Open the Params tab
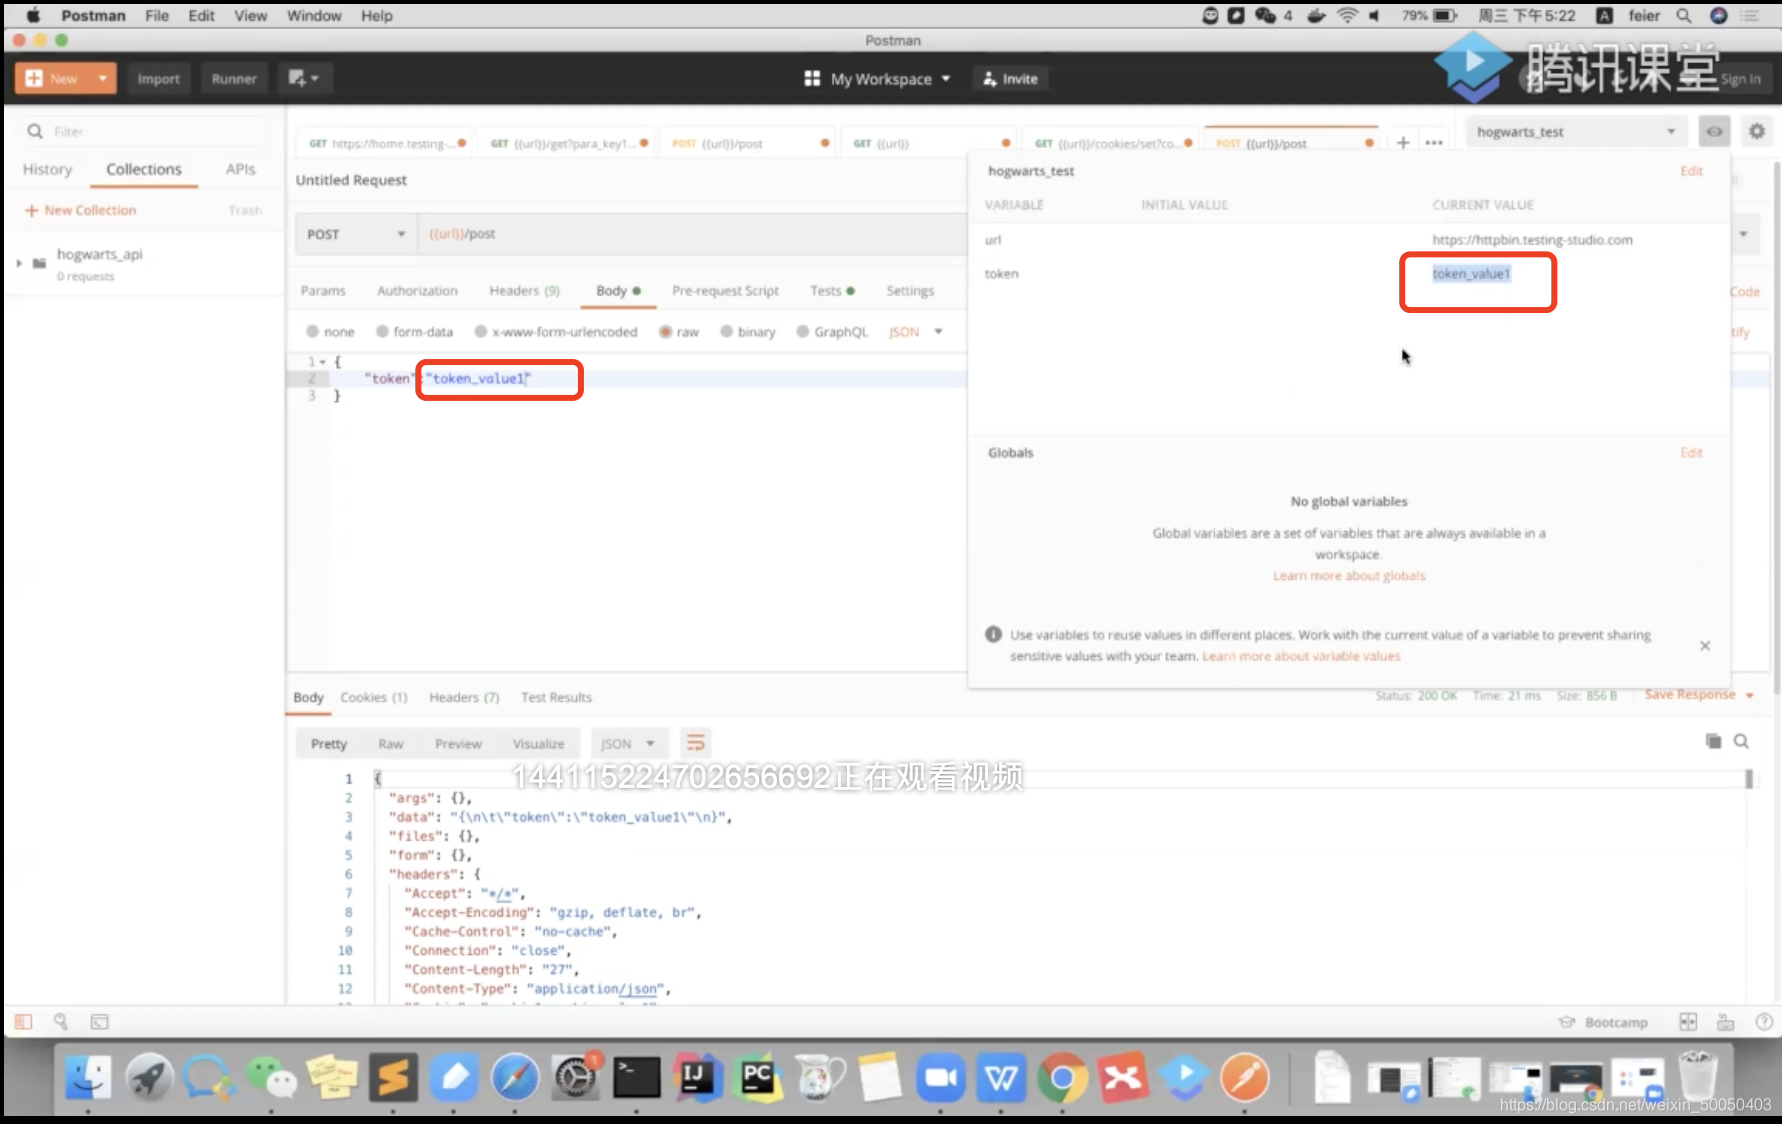1782x1124 pixels. click(x=323, y=291)
